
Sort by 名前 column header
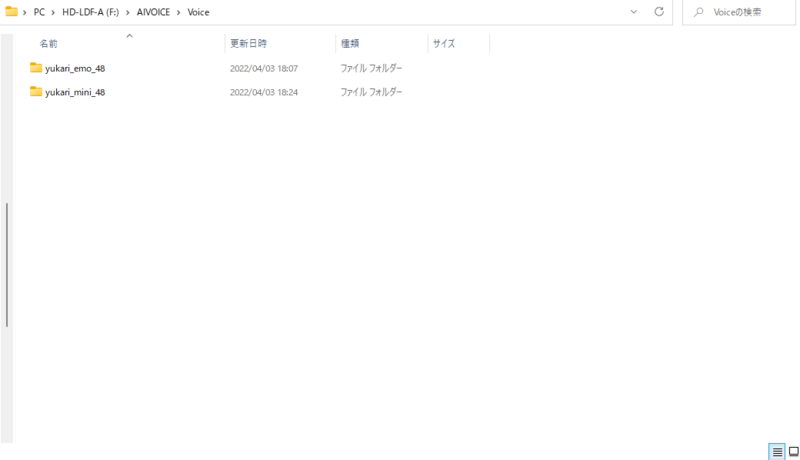(48, 43)
